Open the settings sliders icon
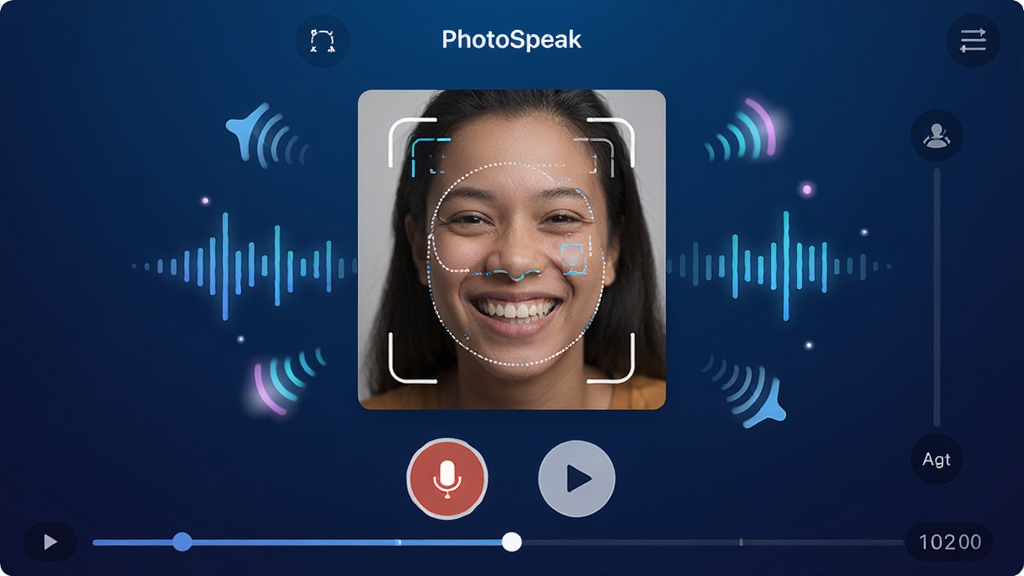Image resolution: width=1024 pixels, height=576 pixels. click(x=973, y=40)
